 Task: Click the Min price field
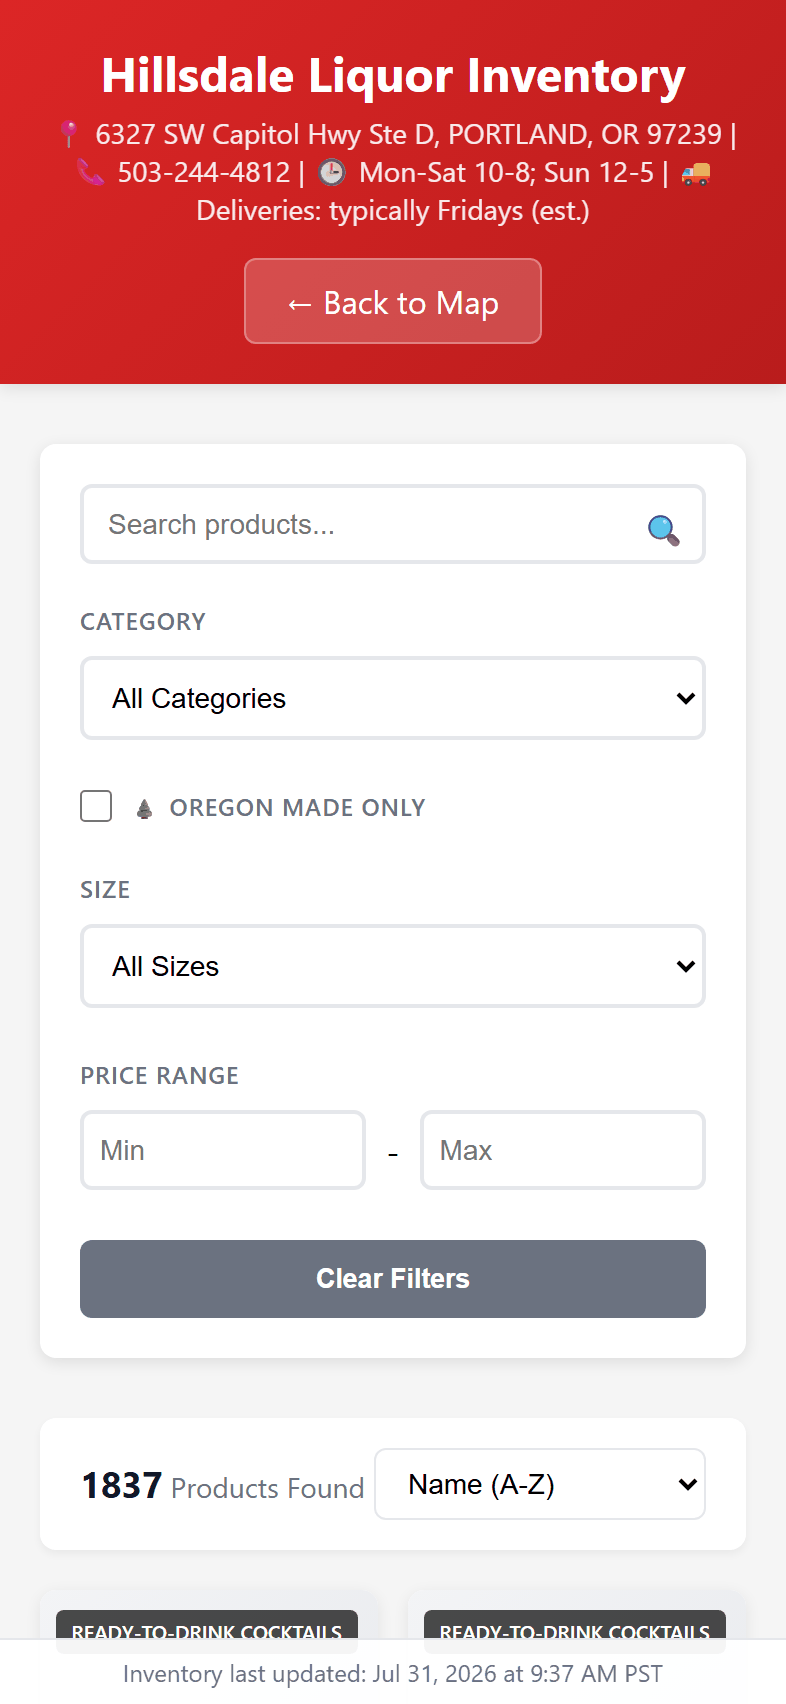tap(223, 1150)
